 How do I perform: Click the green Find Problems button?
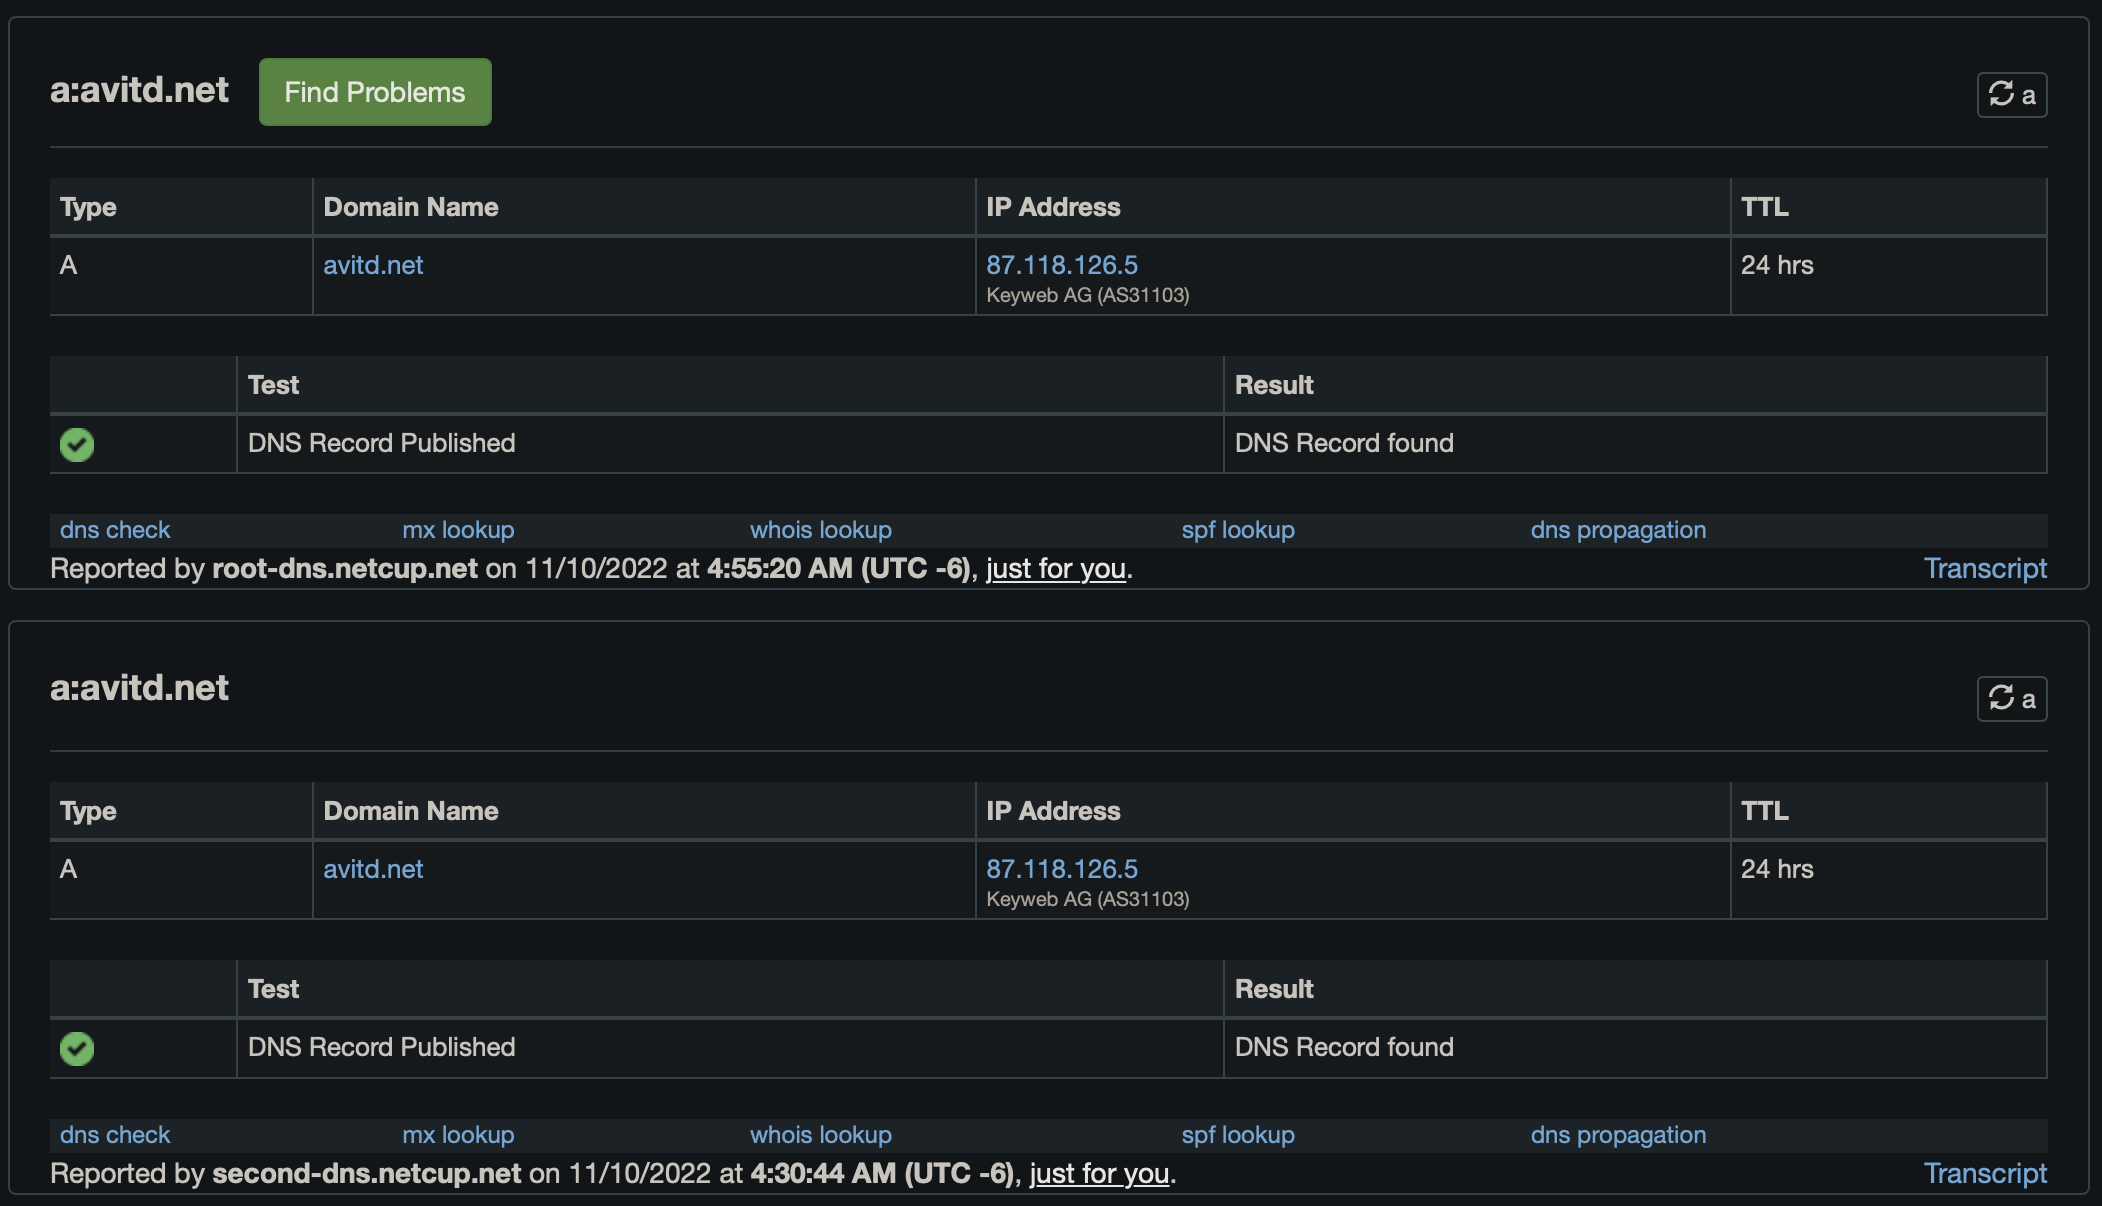(x=375, y=92)
